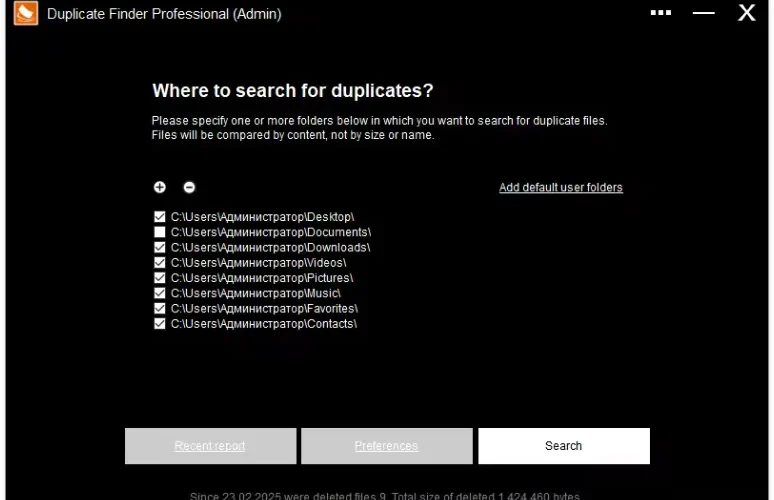Disable the Pictures folder checkbox
This screenshot has height=500, width=774.
click(x=159, y=278)
